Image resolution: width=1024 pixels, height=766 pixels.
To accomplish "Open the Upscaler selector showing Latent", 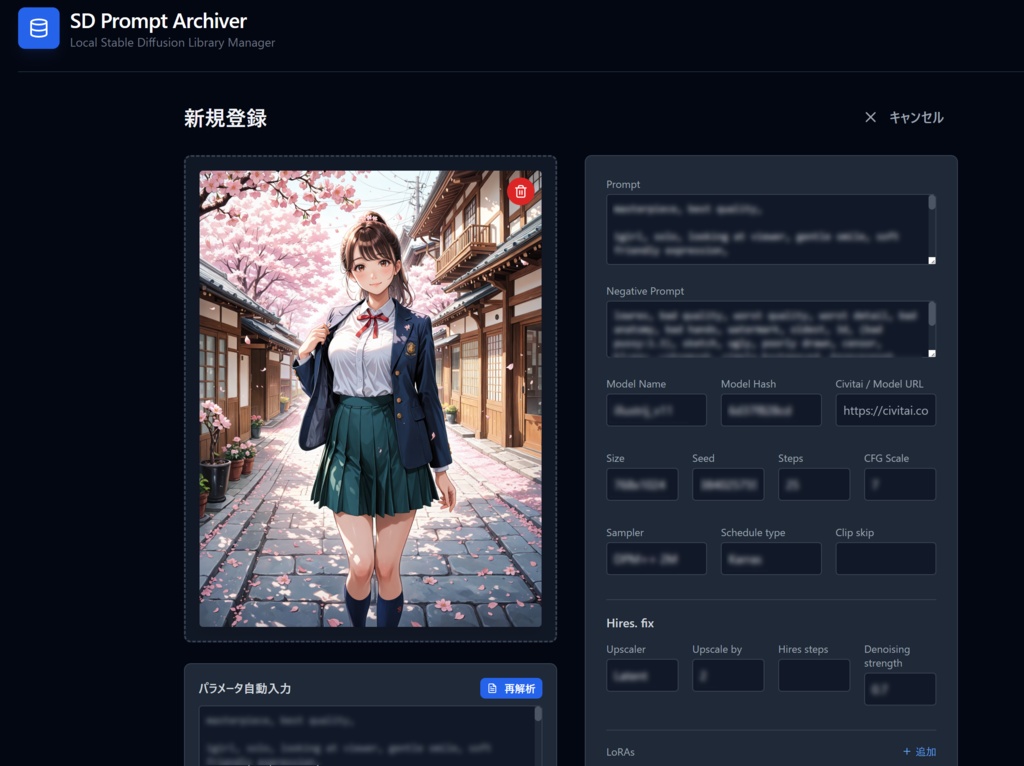I will 642,676.
